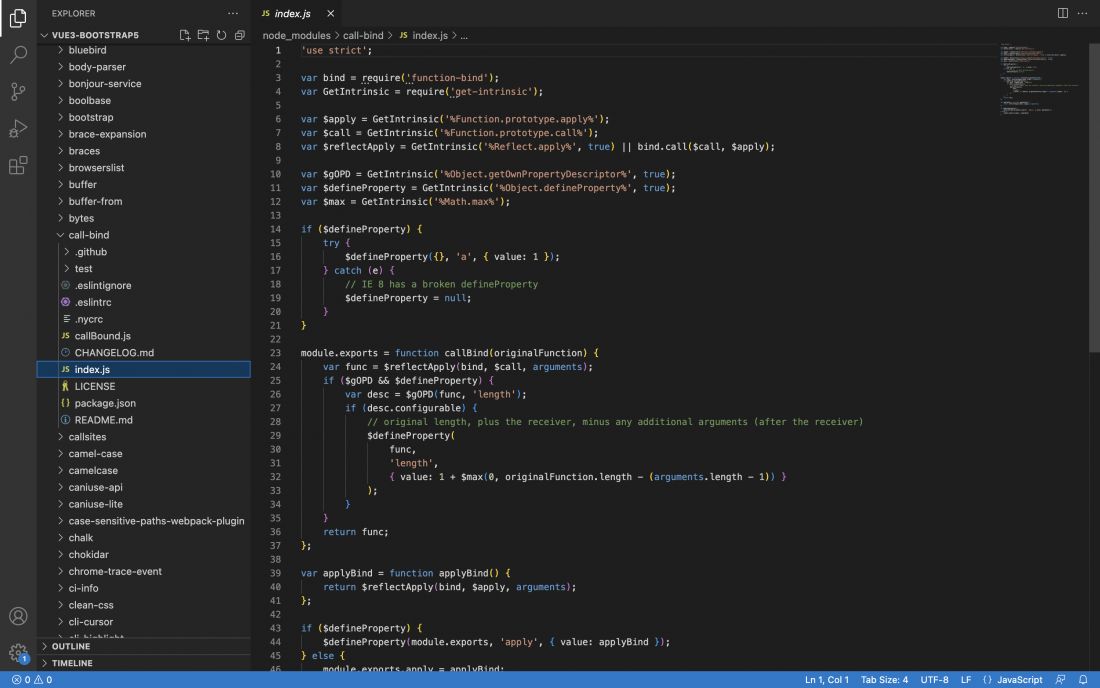The height and width of the screenshot is (688, 1100).
Task: Click 'use strict' on line 1
Action: pos(334,50)
